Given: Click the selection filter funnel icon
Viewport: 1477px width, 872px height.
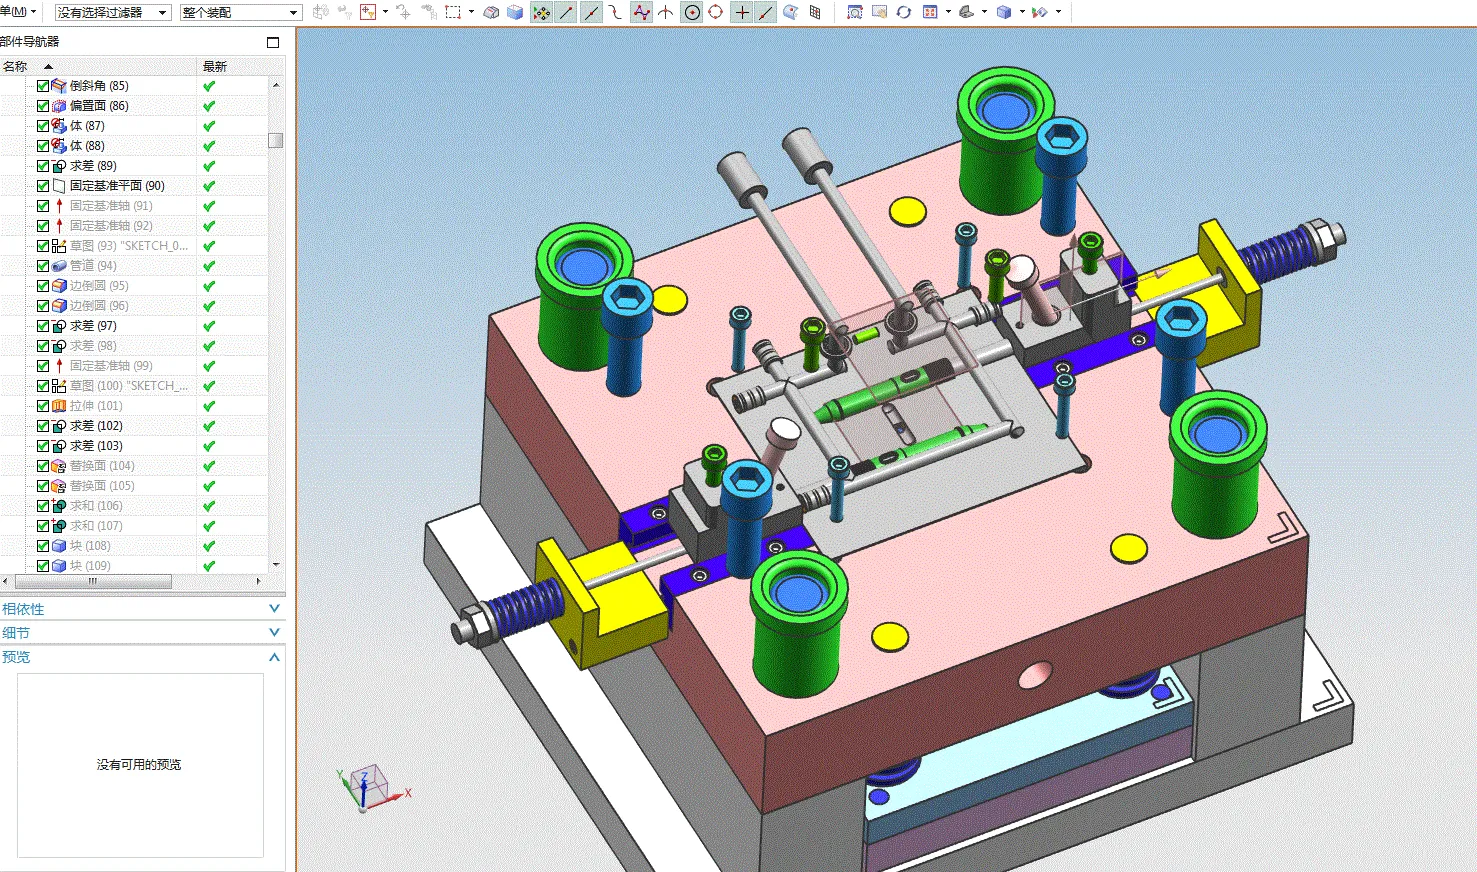Looking at the screenshot, I should click(368, 12).
